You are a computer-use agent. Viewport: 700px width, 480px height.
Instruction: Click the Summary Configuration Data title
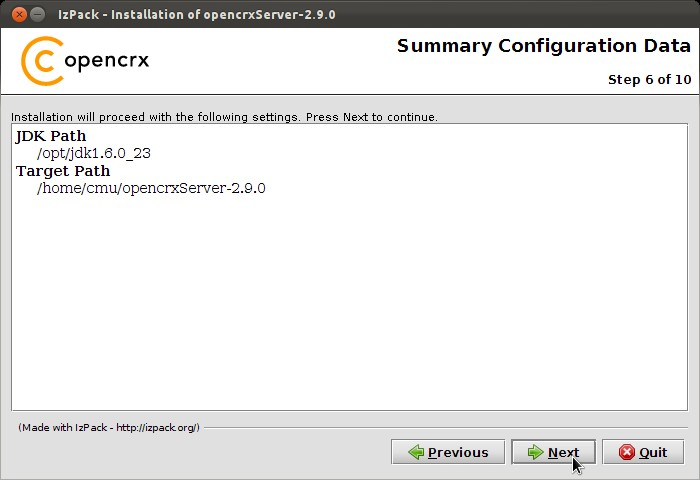(x=544, y=46)
